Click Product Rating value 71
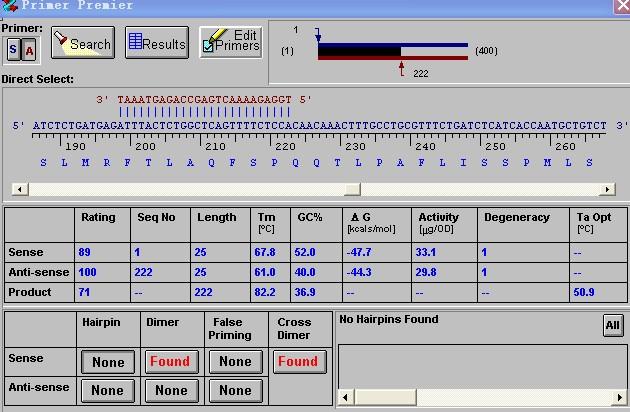The image size is (630, 412). tap(84, 292)
